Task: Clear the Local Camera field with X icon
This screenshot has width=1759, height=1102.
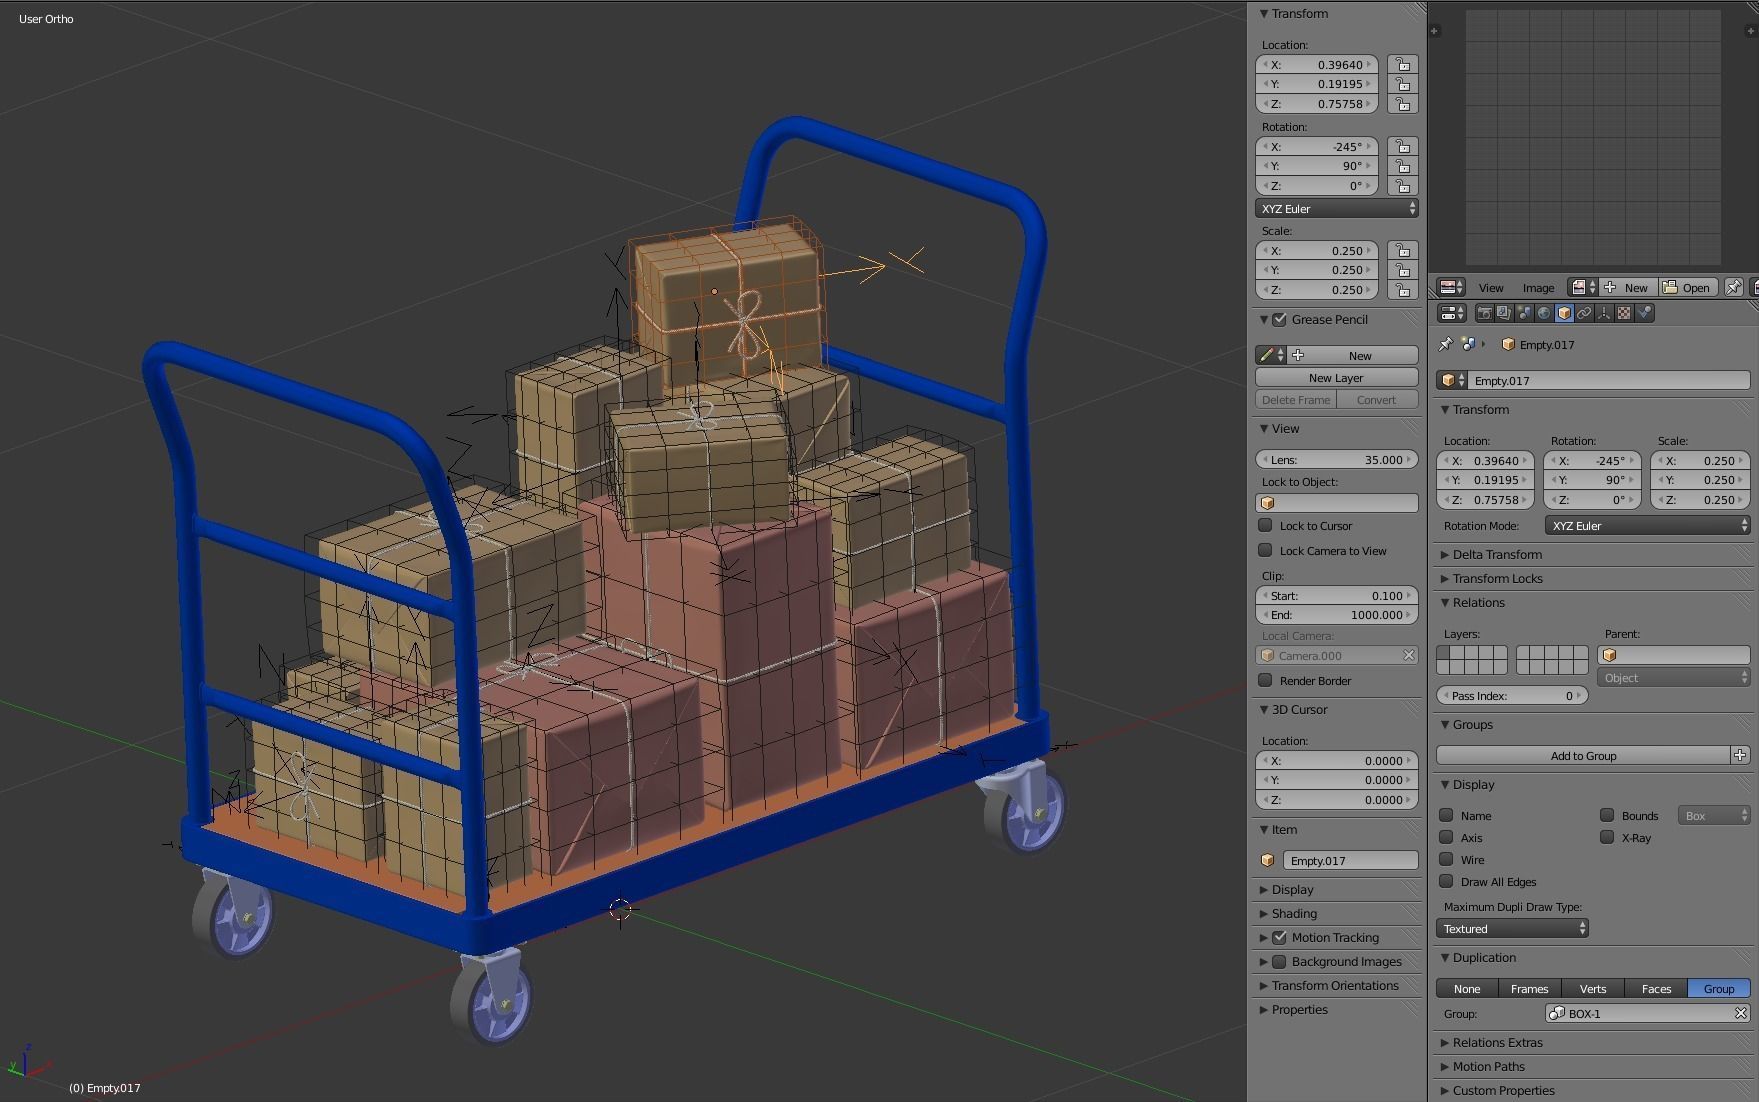Action: [x=1408, y=656]
